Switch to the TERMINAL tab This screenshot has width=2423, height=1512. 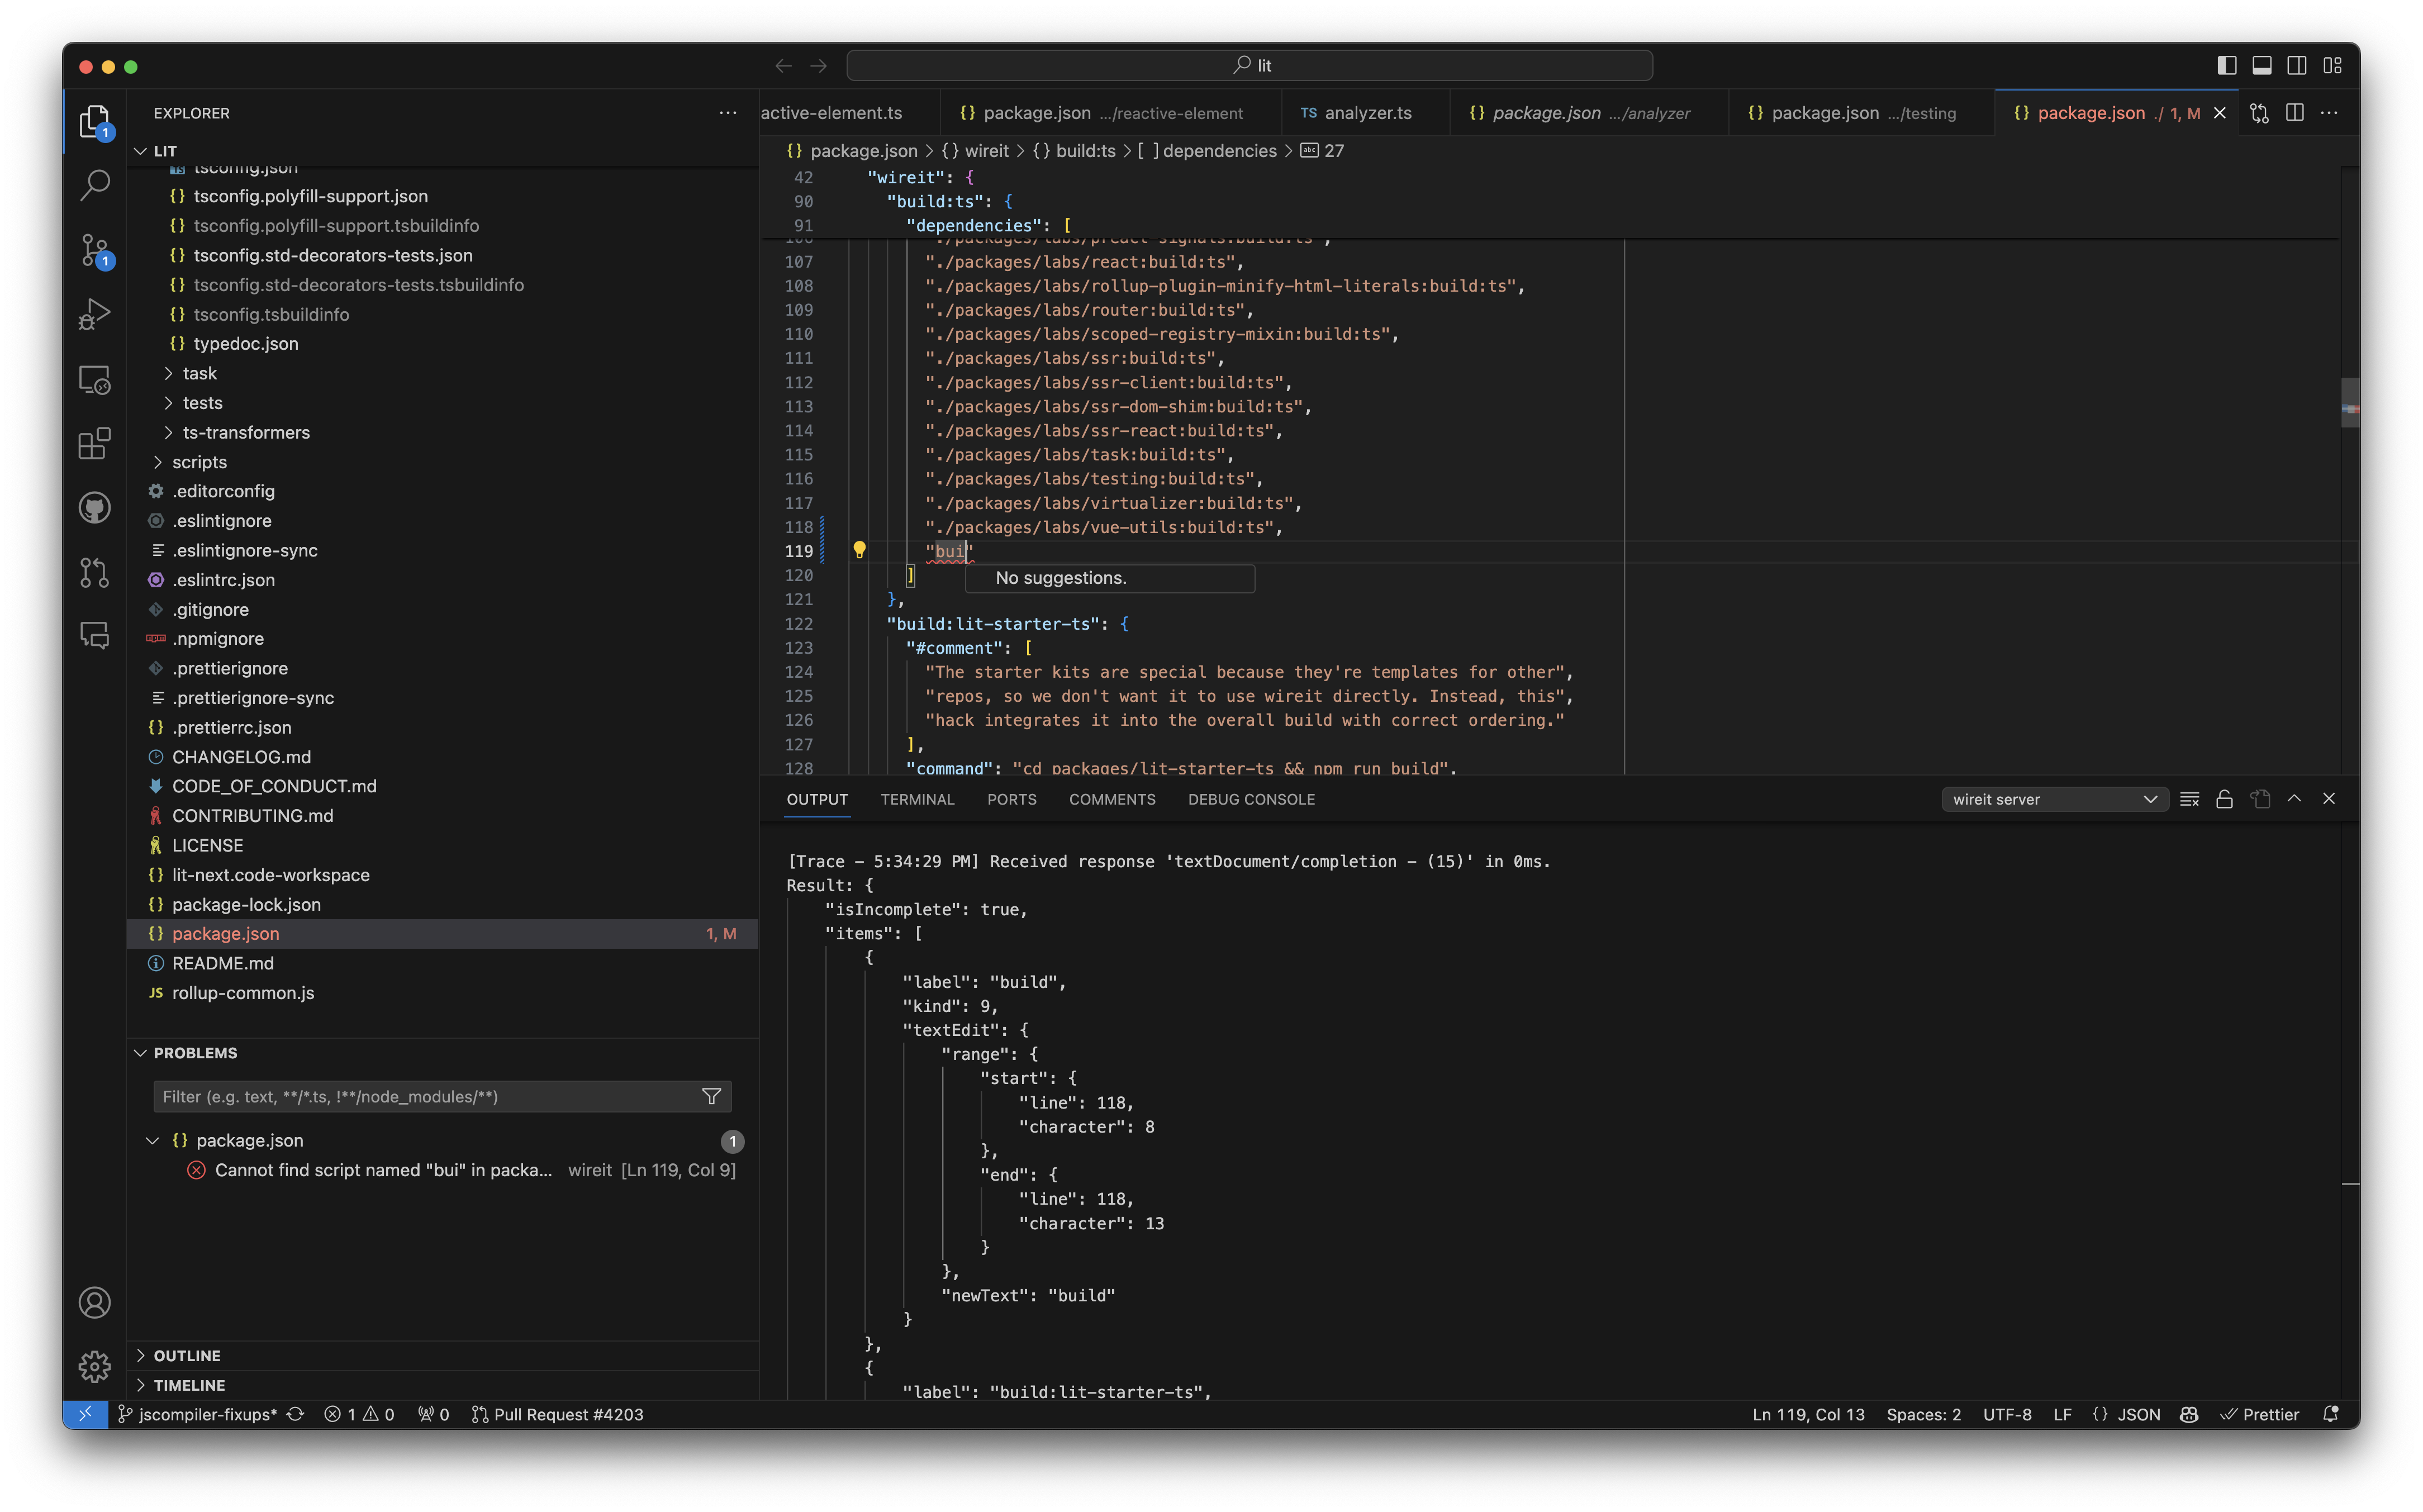[x=917, y=798]
